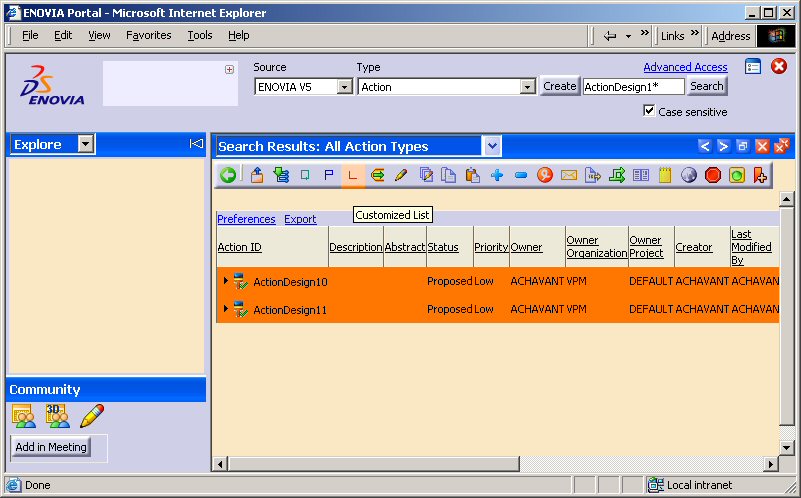This screenshot has width=801, height=498.
Task: Click the Customized List L icon
Action: tap(352, 176)
